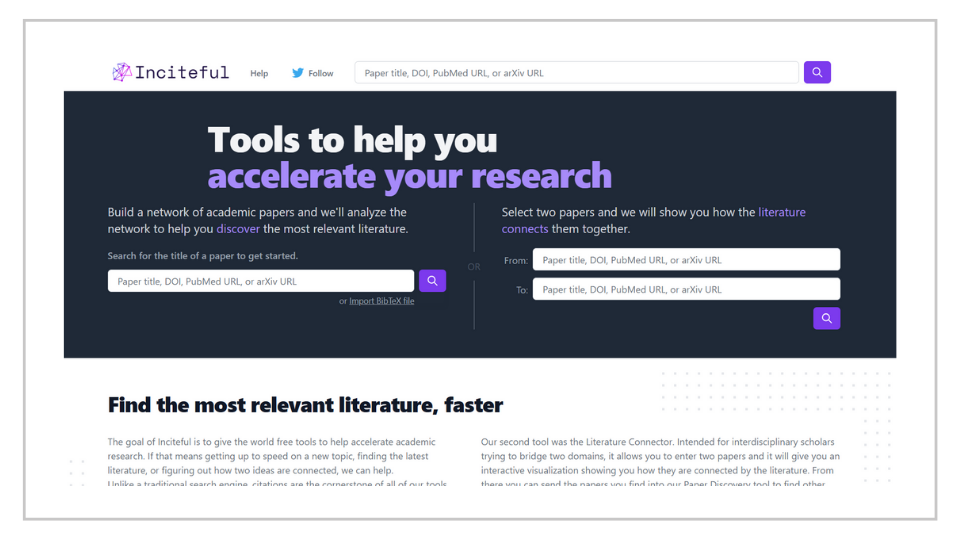Click 'Tools to help you' headline
The width and height of the screenshot is (960, 540).
coord(352,140)
